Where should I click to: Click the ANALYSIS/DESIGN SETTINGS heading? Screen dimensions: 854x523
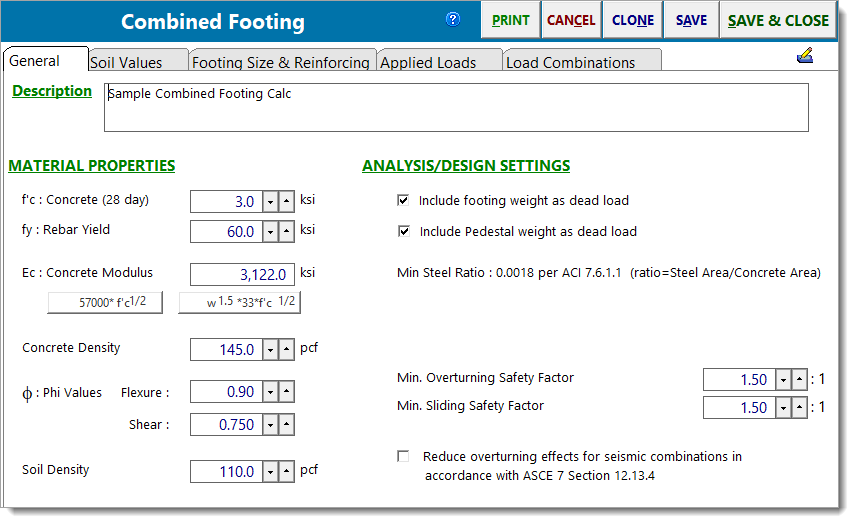click(x=466, y=166)
